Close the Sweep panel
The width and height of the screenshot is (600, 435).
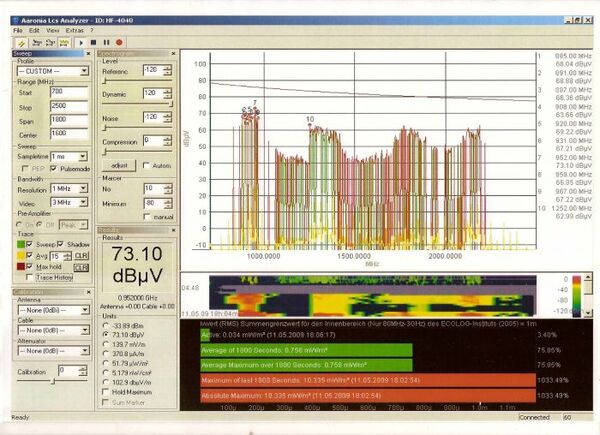click(x=88, y=54)
